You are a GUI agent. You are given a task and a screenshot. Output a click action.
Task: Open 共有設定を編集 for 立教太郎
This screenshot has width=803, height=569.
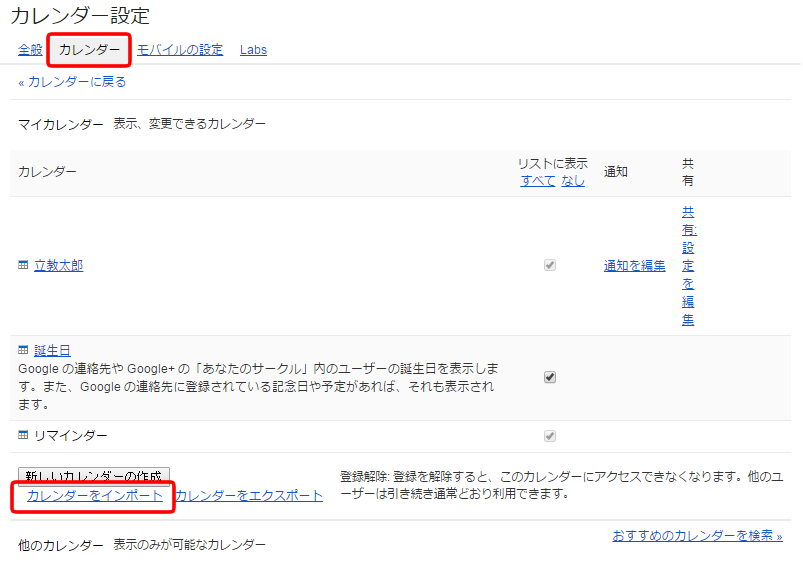coord(688,266)
